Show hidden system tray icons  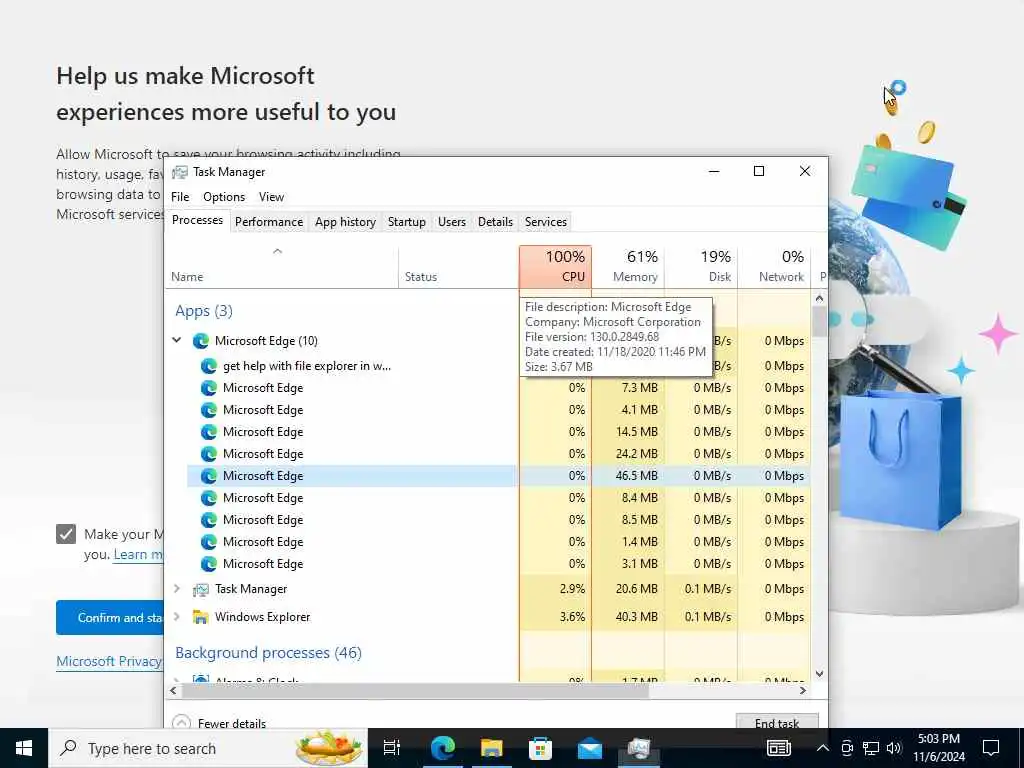click(x=823, y=748)
